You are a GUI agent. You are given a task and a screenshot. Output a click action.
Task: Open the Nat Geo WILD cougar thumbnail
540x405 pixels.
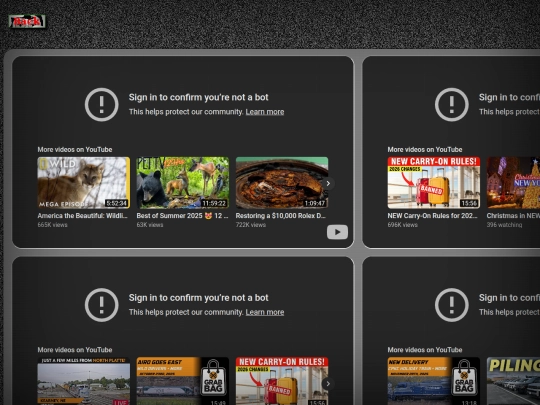84,183
